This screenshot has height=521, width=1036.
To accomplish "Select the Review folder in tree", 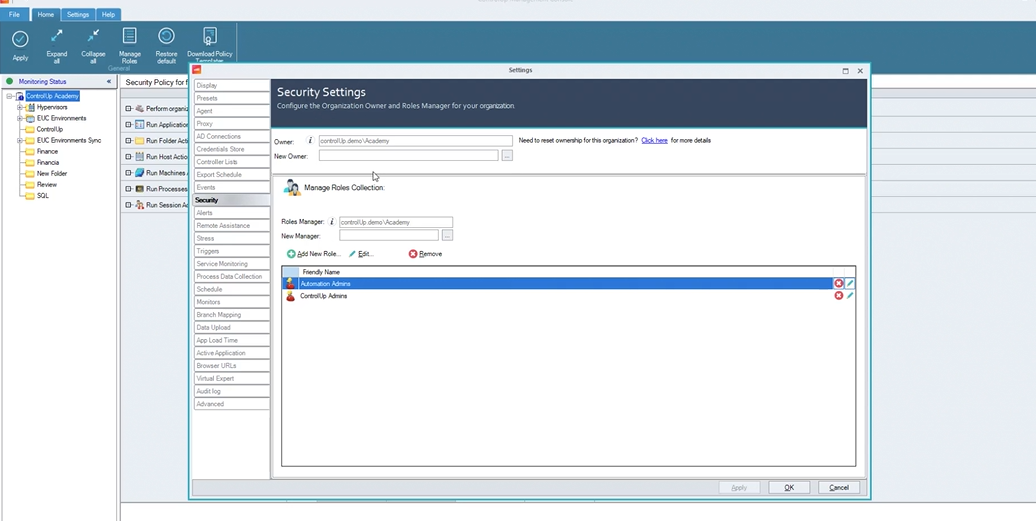I will tap(46, 184).
